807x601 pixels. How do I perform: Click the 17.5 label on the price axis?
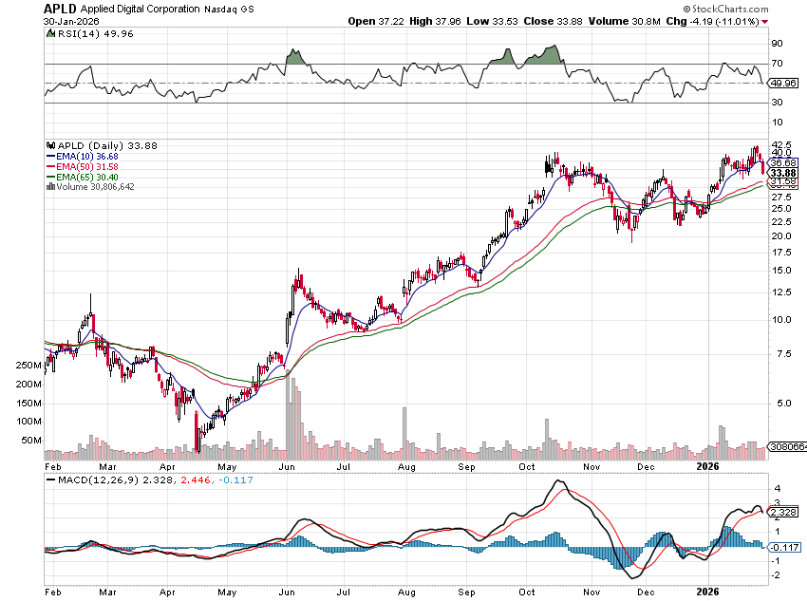coord(781,252)
